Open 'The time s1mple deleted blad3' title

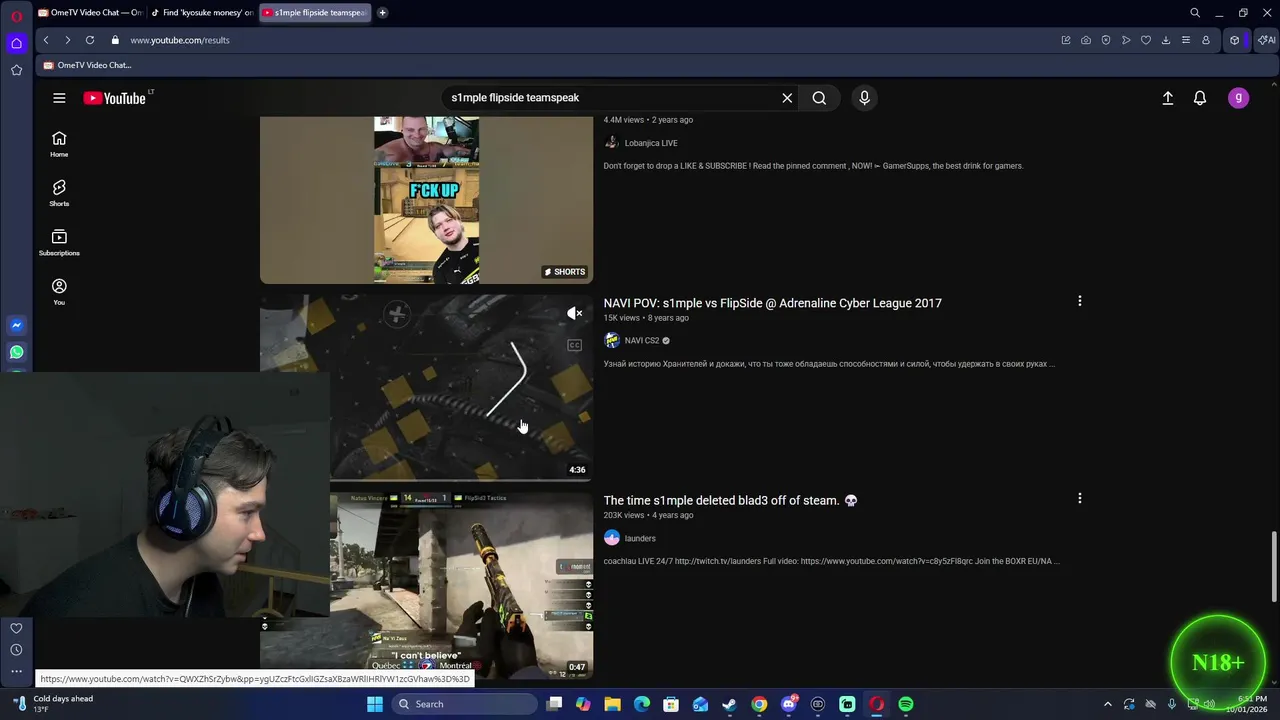click(x=730, y=500)
